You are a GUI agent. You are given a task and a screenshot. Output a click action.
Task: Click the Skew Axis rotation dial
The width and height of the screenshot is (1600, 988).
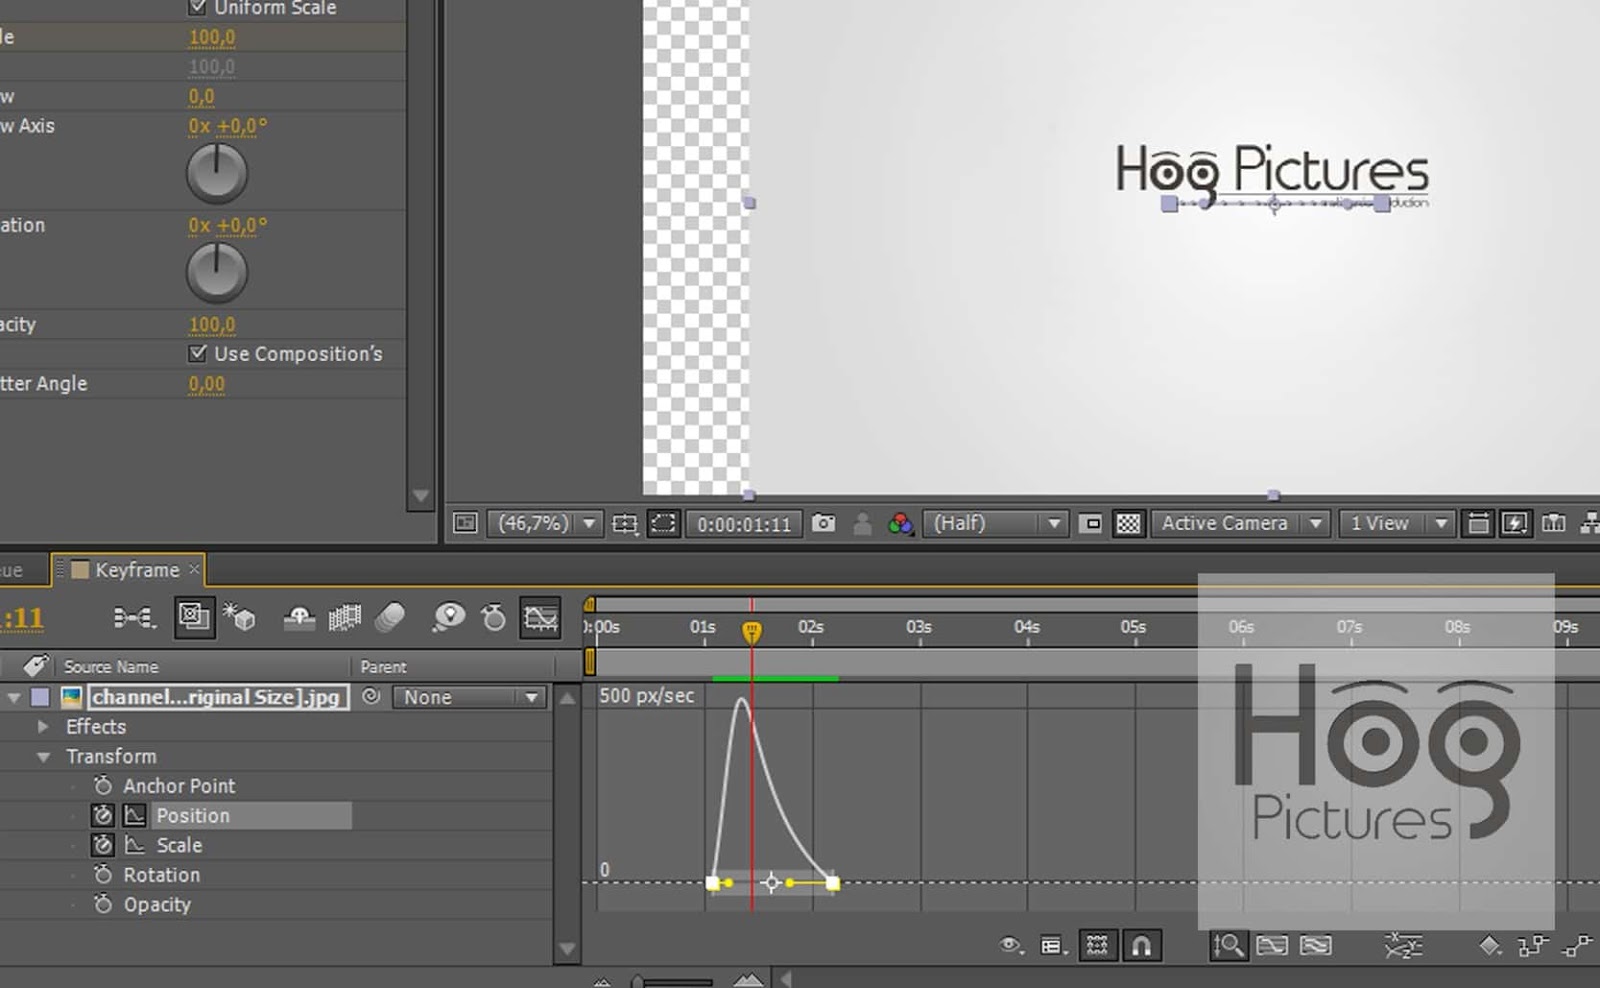[x=216, y=172]
